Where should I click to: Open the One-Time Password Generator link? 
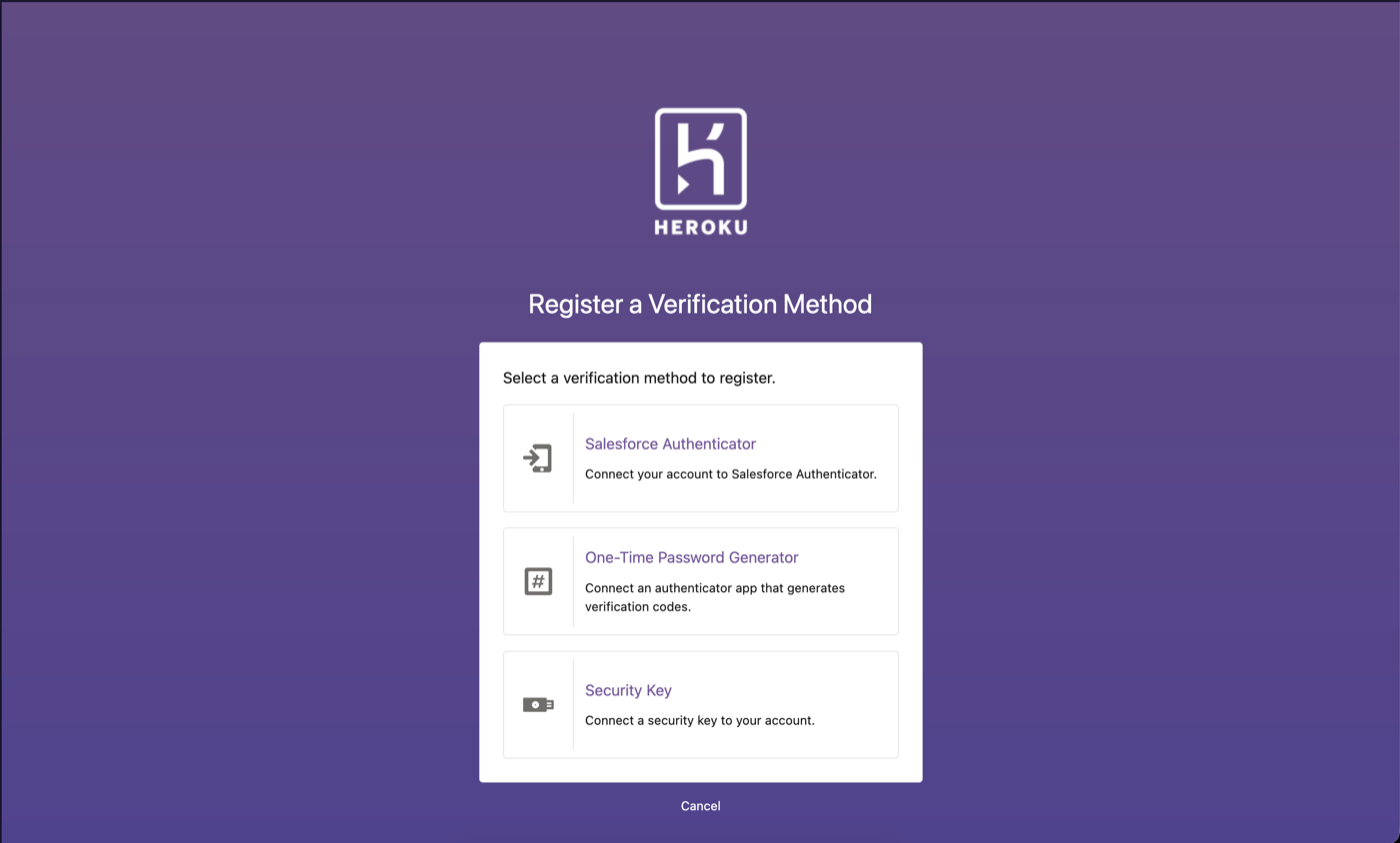pos(691,557)
